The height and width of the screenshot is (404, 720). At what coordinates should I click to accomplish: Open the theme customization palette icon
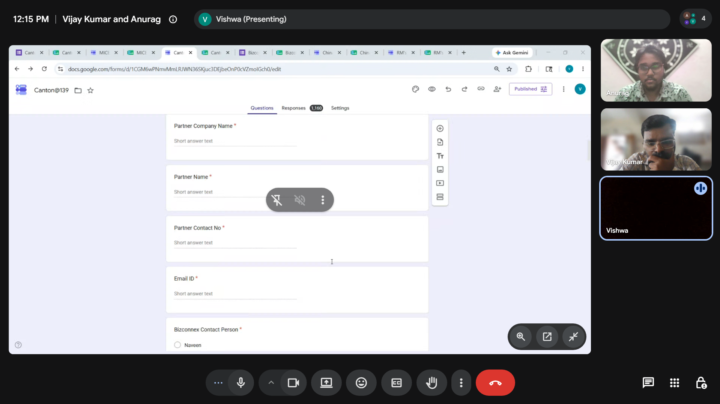pyautogui.click(x=415, y=89)
